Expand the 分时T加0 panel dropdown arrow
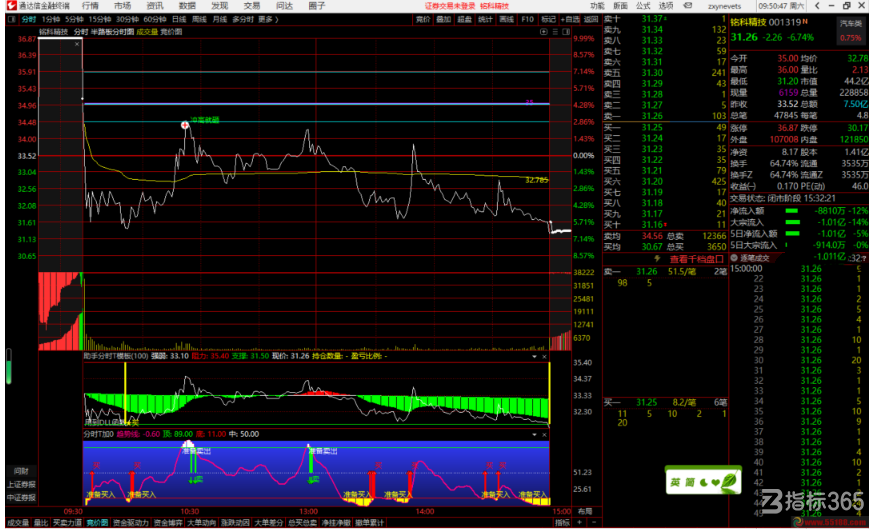 (x=534, y=434)
